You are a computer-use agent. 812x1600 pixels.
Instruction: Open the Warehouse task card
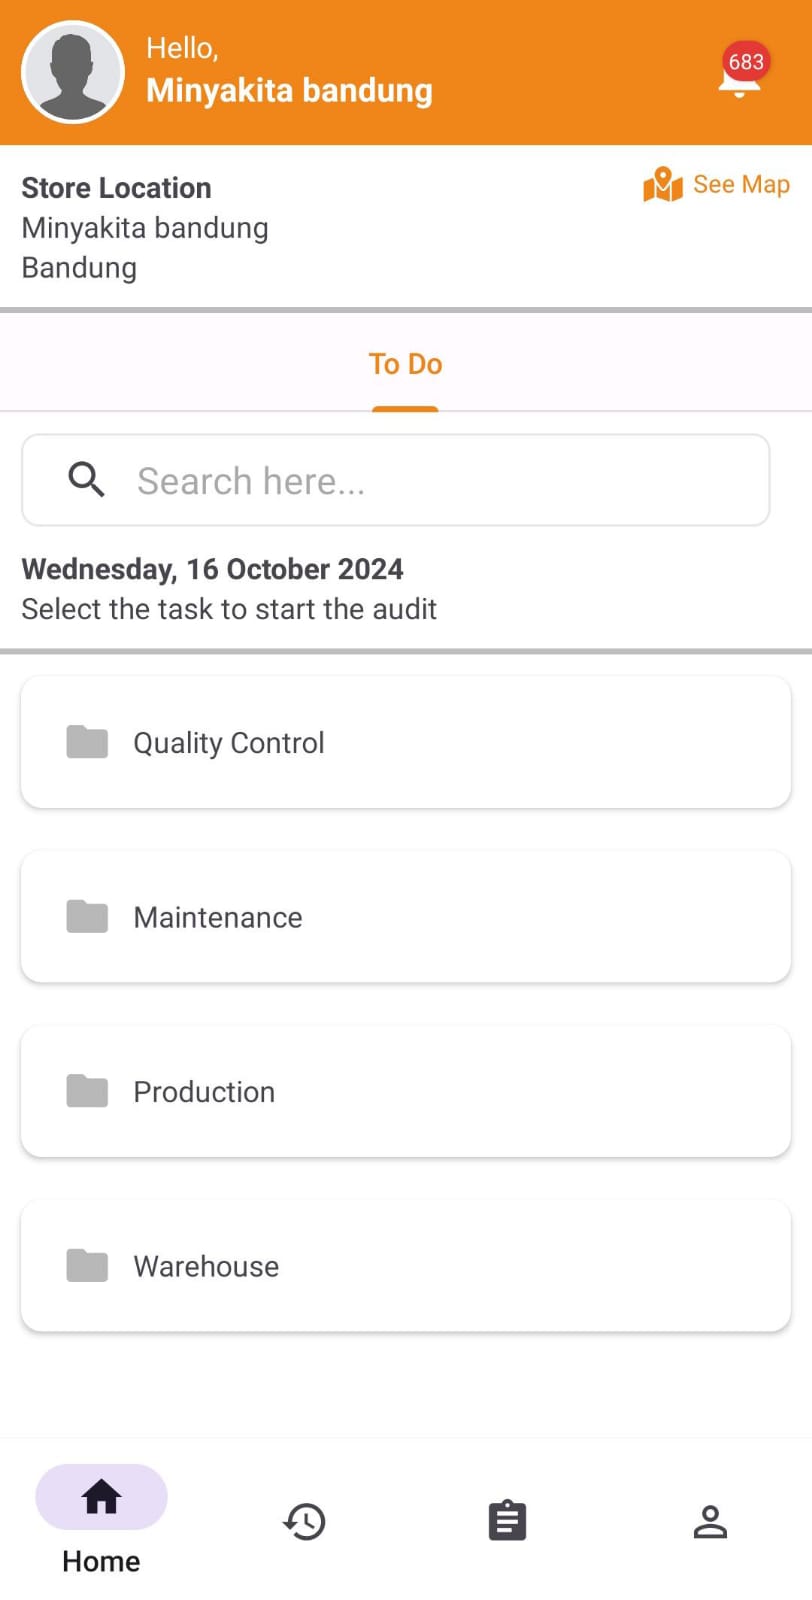click(x=405, y=1265)
